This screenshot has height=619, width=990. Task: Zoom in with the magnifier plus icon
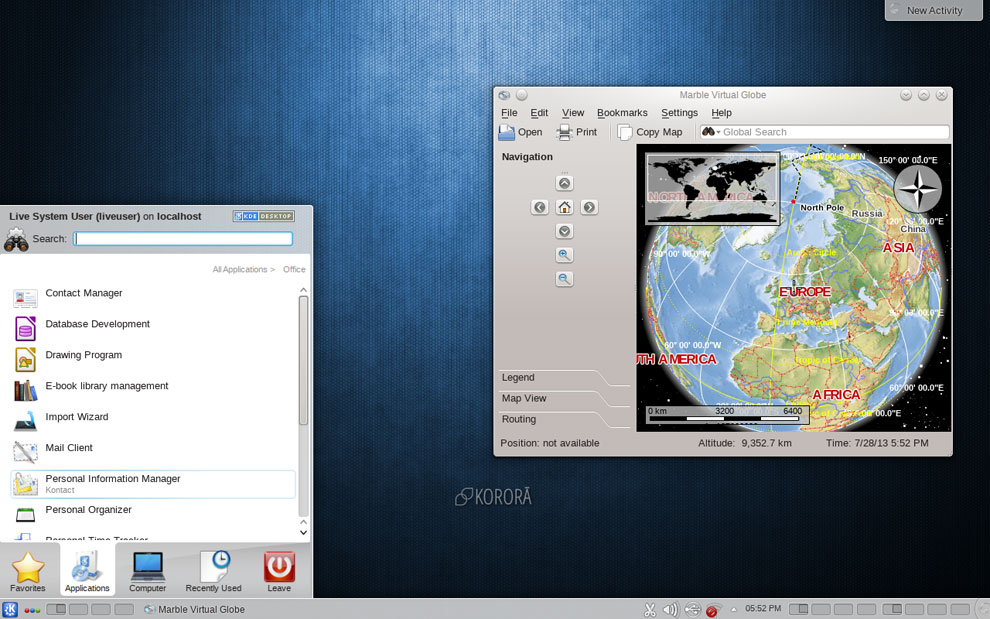click(564, 255)
